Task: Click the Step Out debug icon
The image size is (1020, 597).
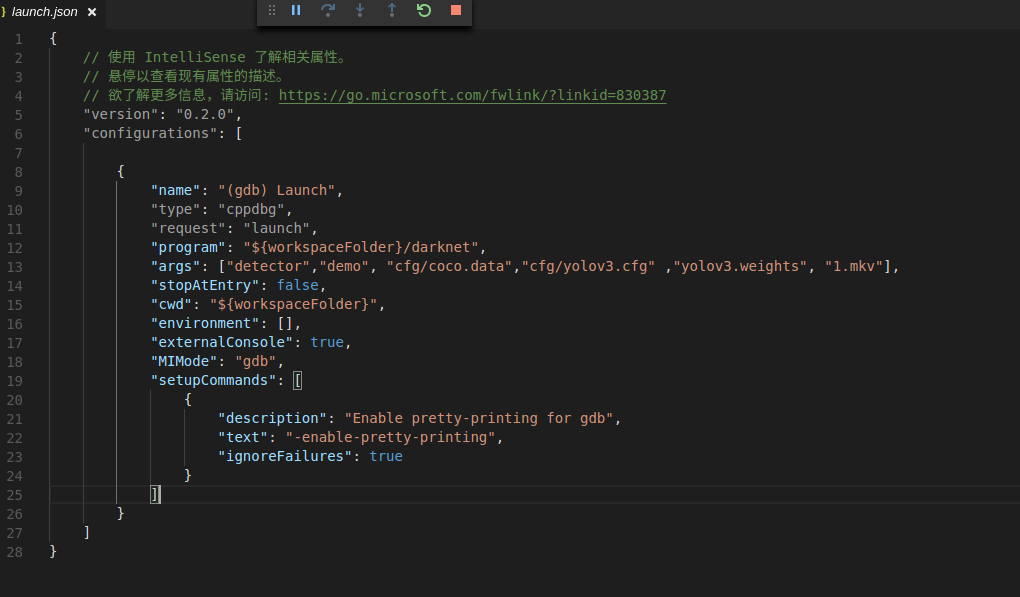Action: tap(392, 10)
